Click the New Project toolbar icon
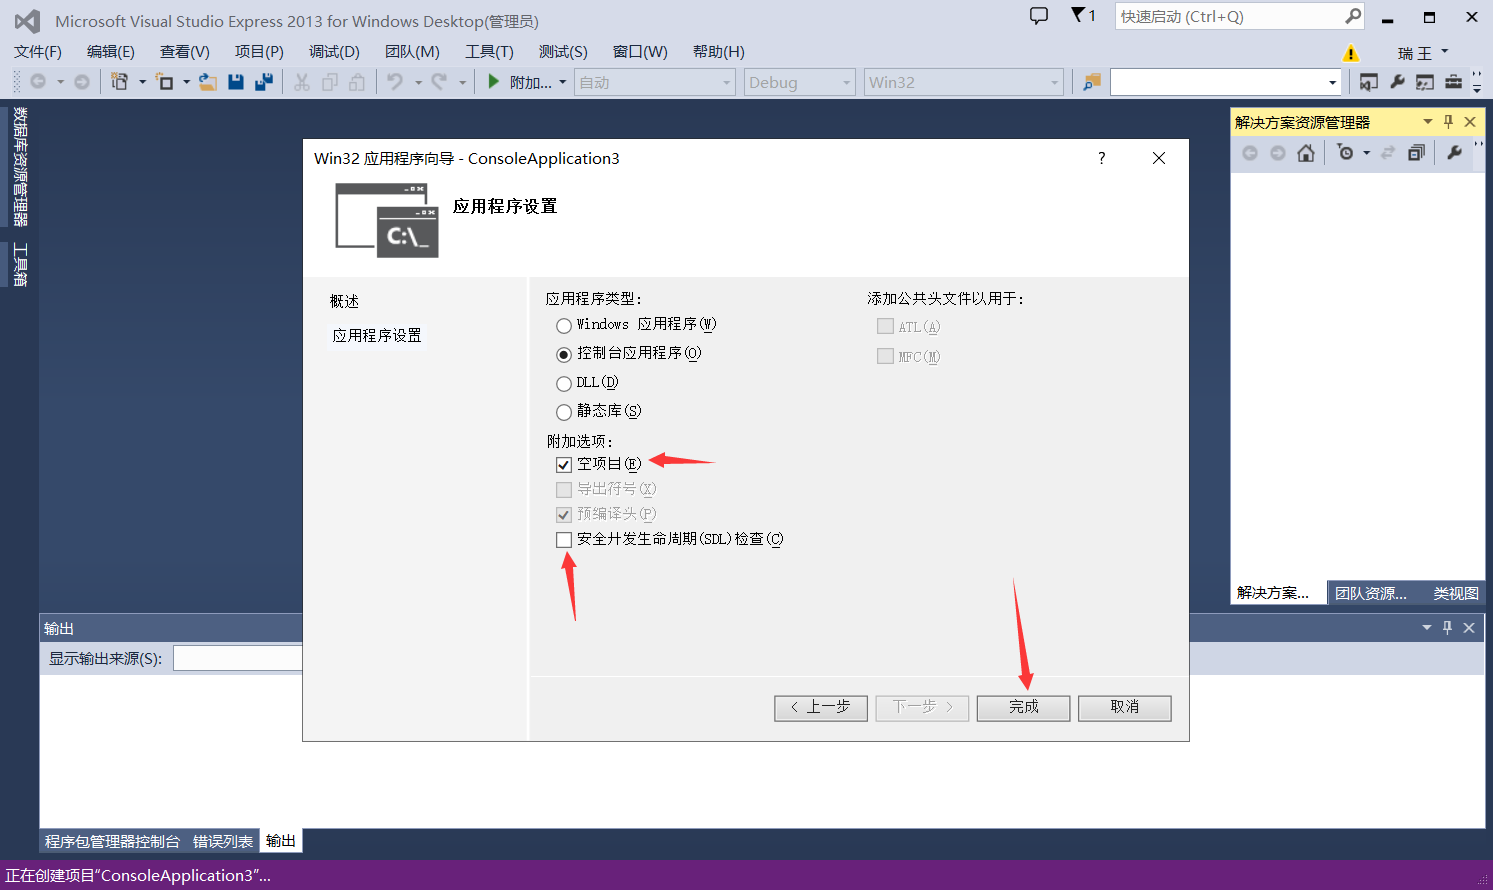 tap(120, 82)
